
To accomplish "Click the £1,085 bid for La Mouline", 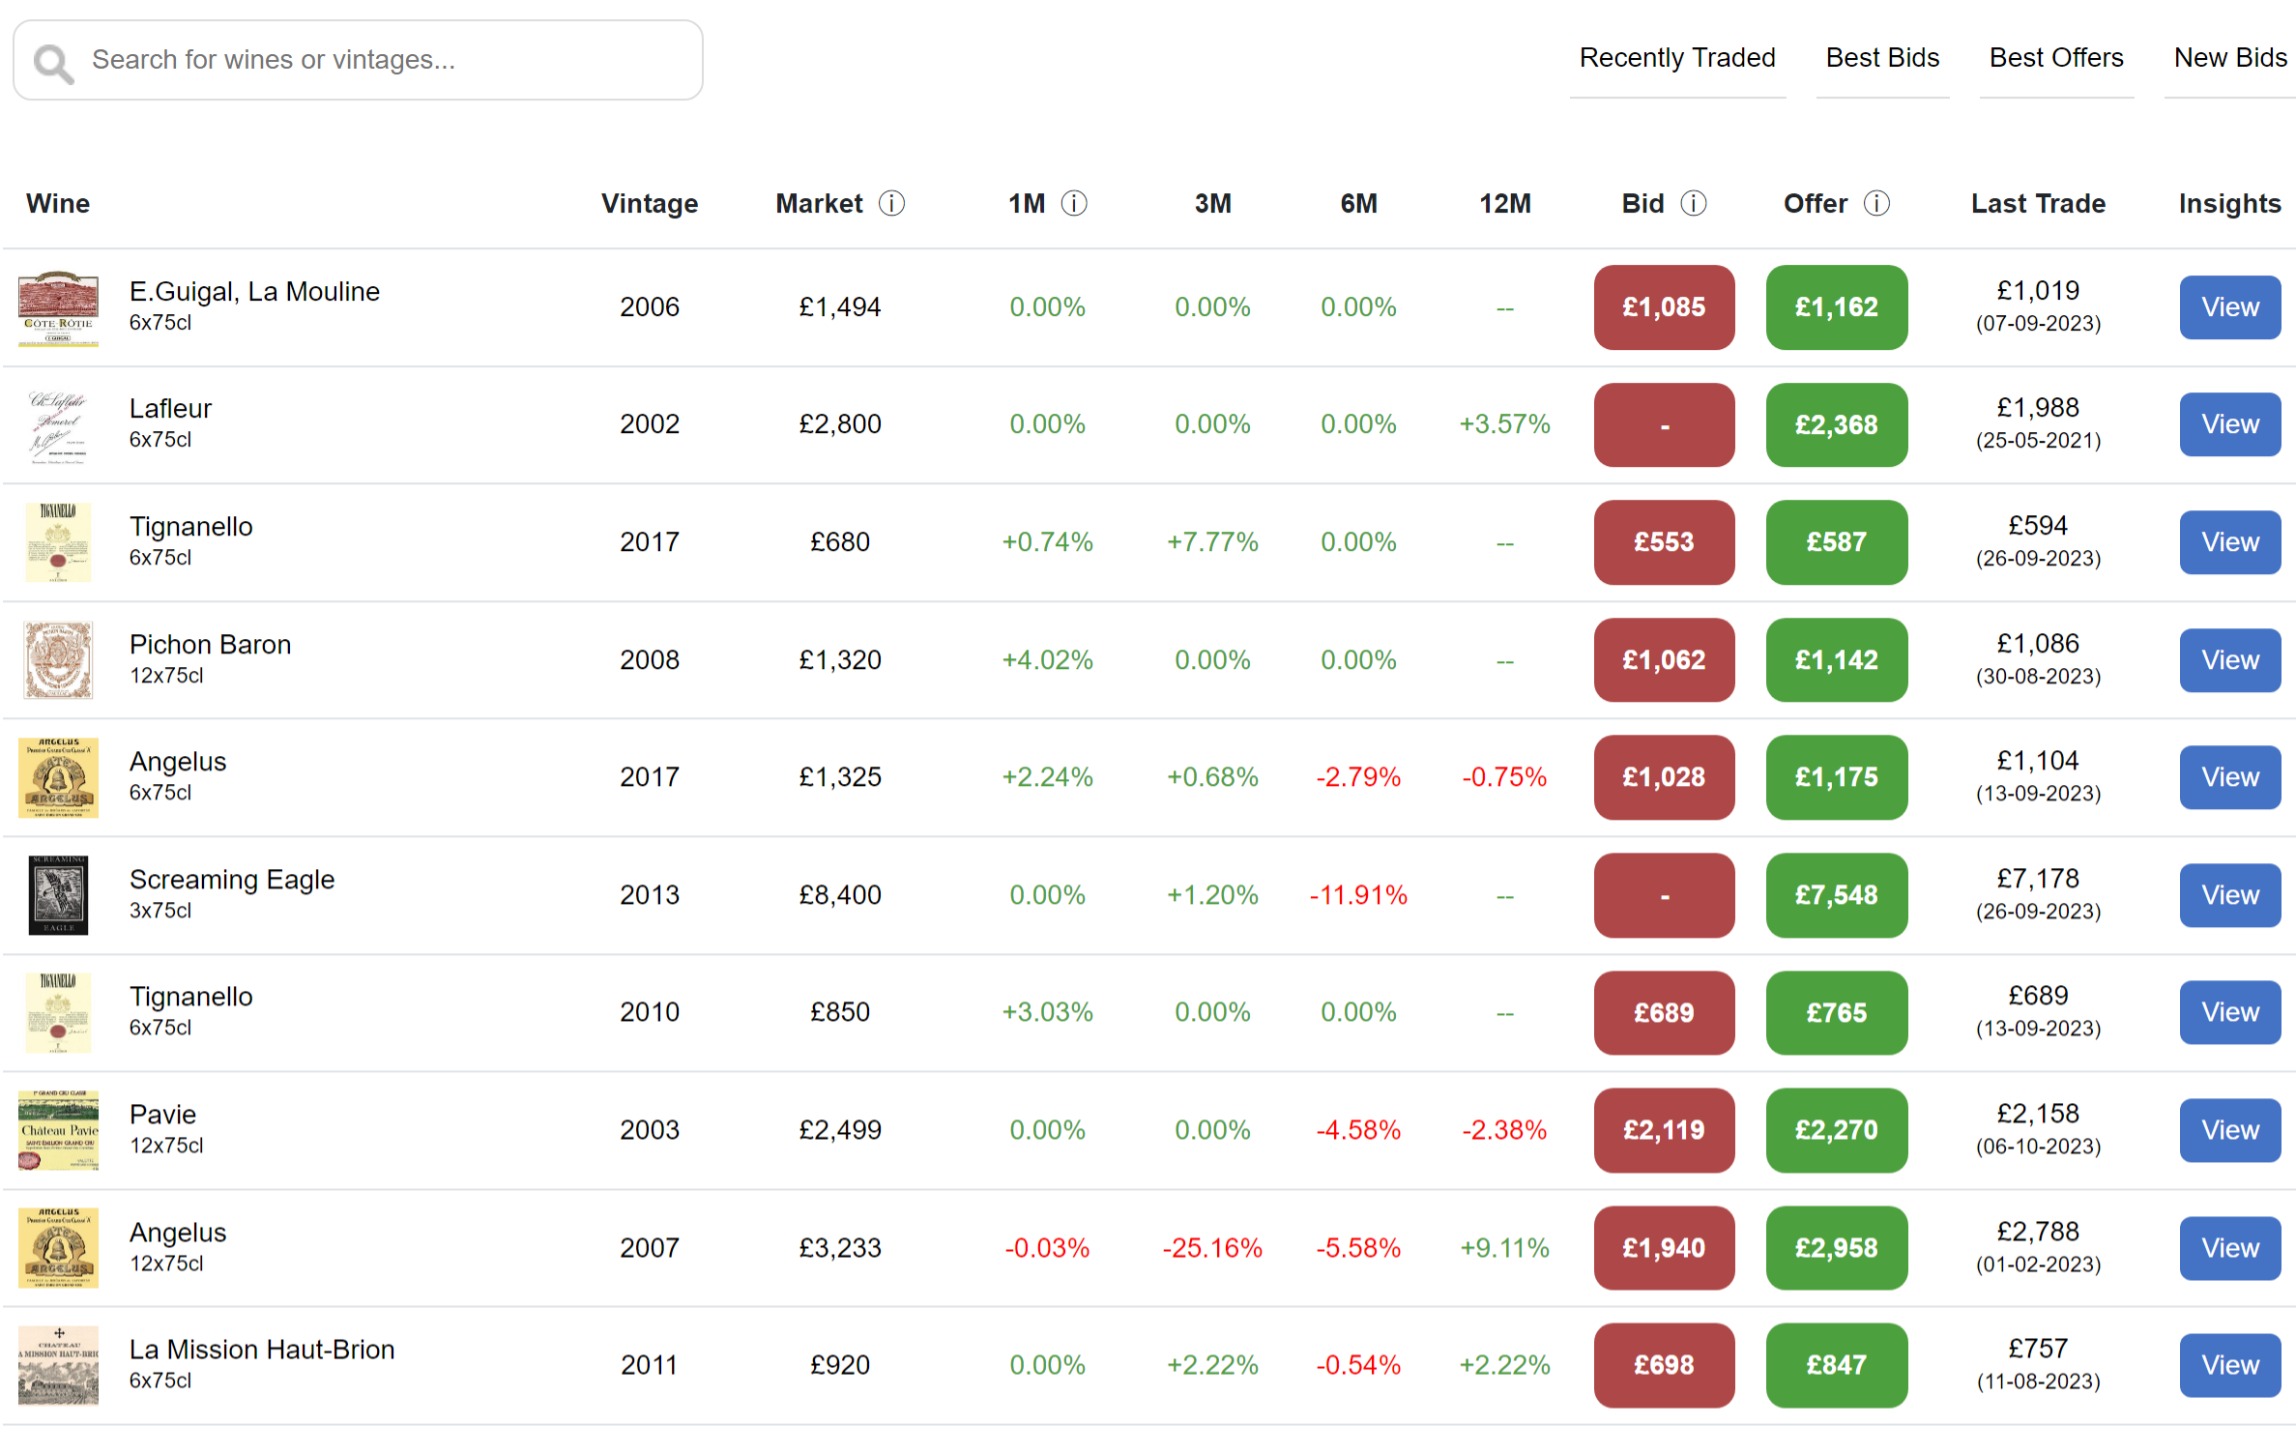I will tap(1664, 308).
